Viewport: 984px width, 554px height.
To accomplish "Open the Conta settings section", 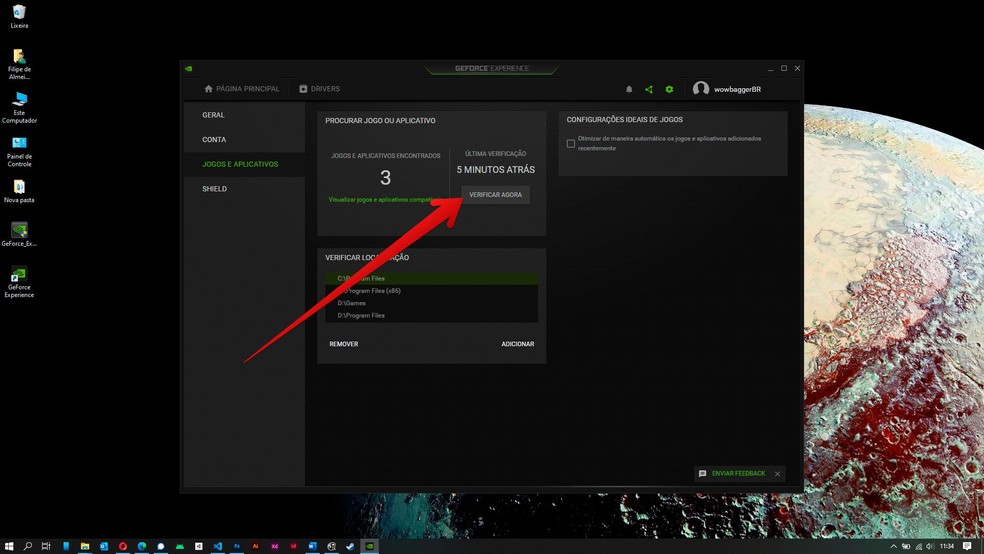I will [x=214, y=140].
